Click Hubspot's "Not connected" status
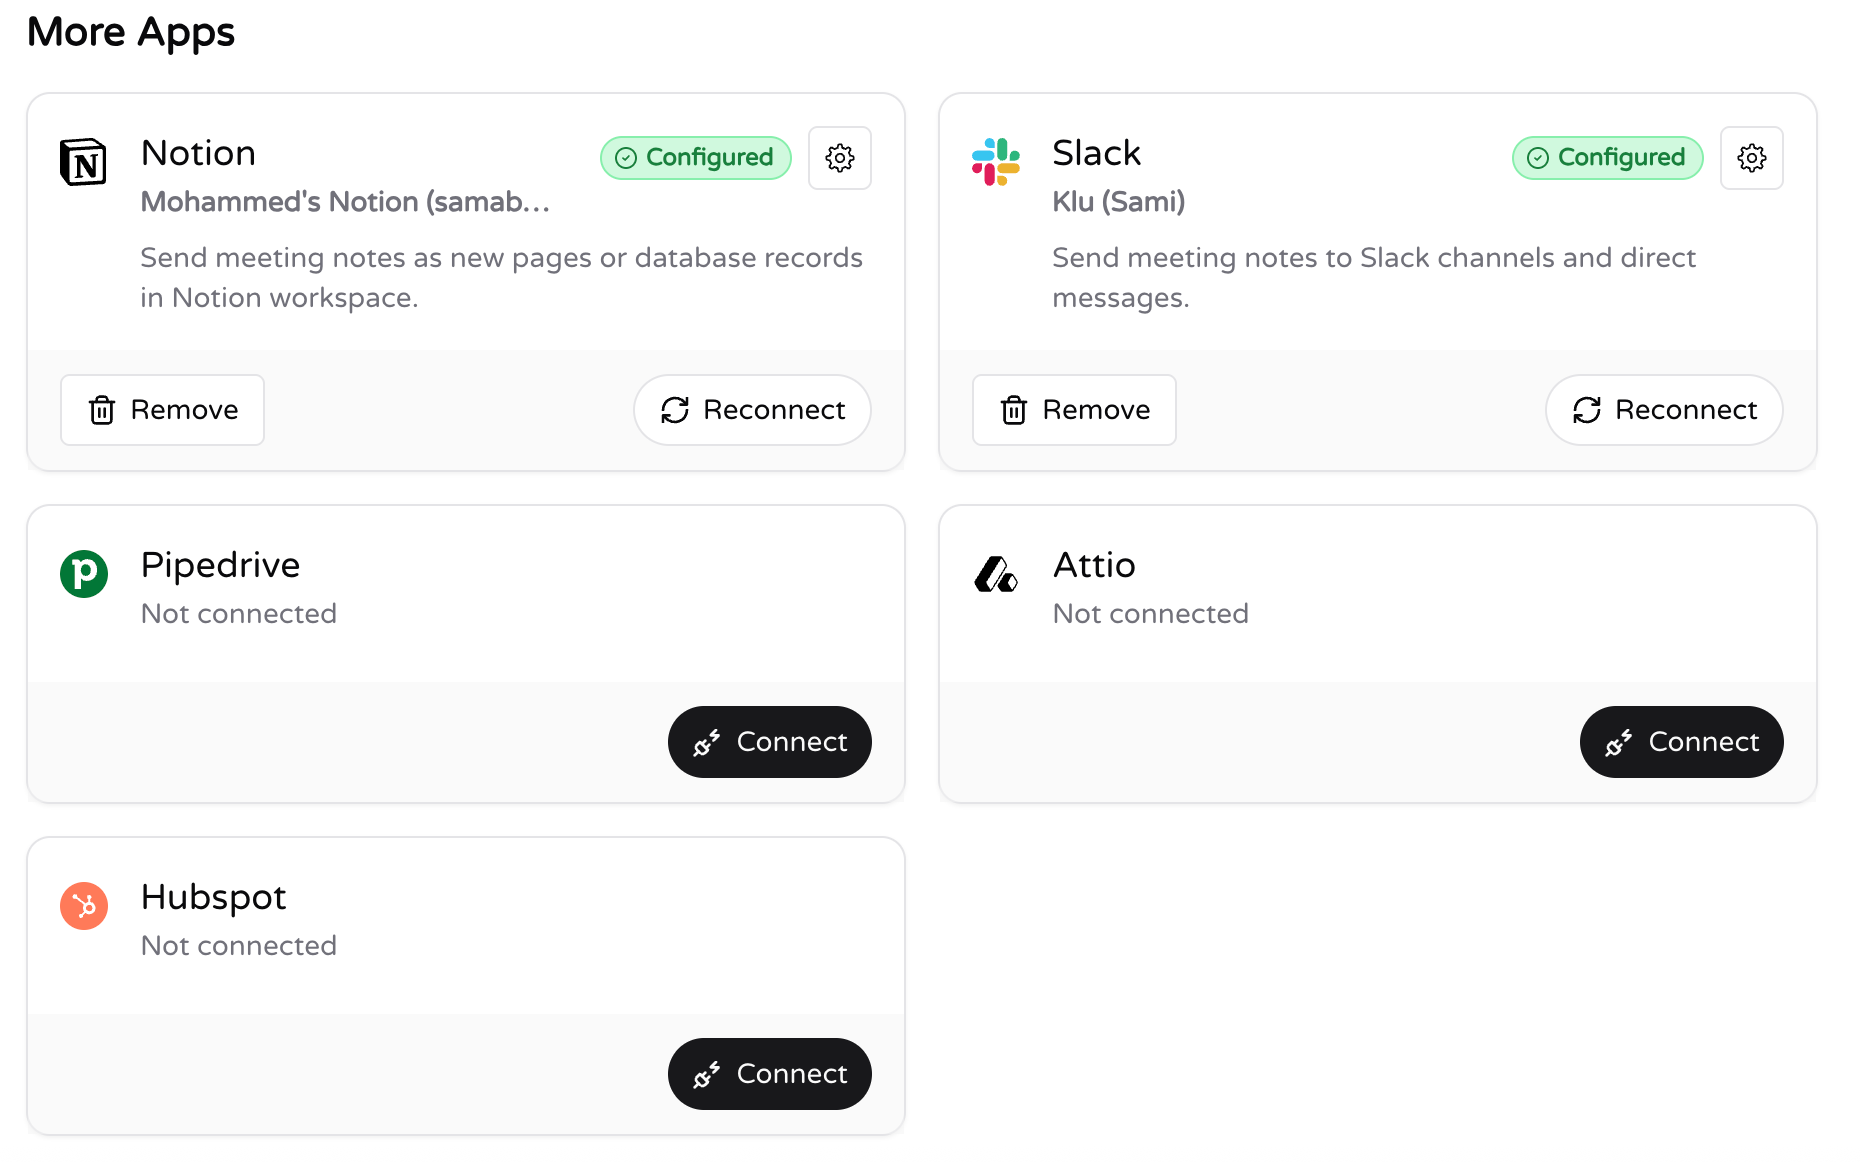Image resolution: width=1860 pixels, height=1162 pixels. [239, 946]
